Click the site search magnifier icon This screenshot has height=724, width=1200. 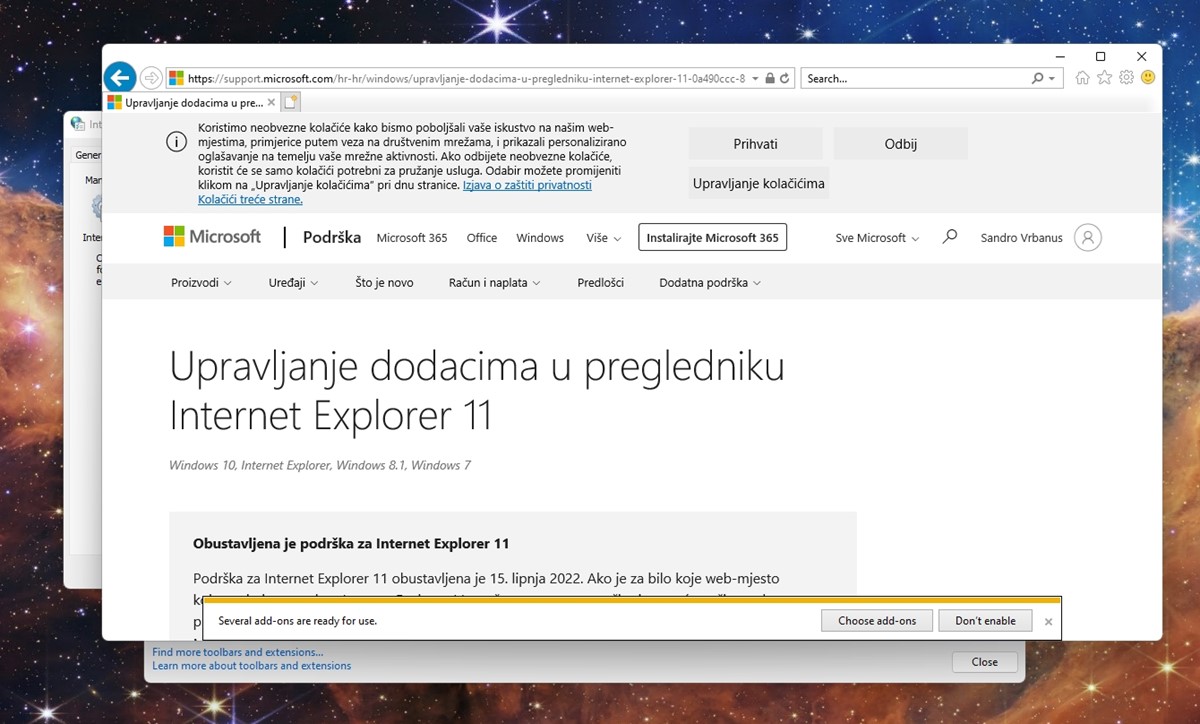pos(950,237)
